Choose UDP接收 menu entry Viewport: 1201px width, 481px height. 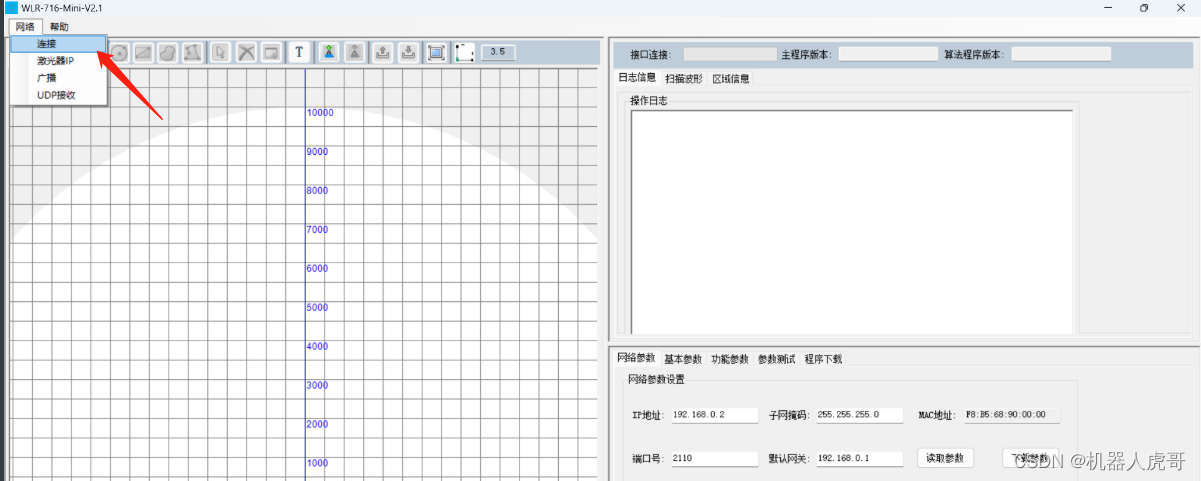pos(58,95)
